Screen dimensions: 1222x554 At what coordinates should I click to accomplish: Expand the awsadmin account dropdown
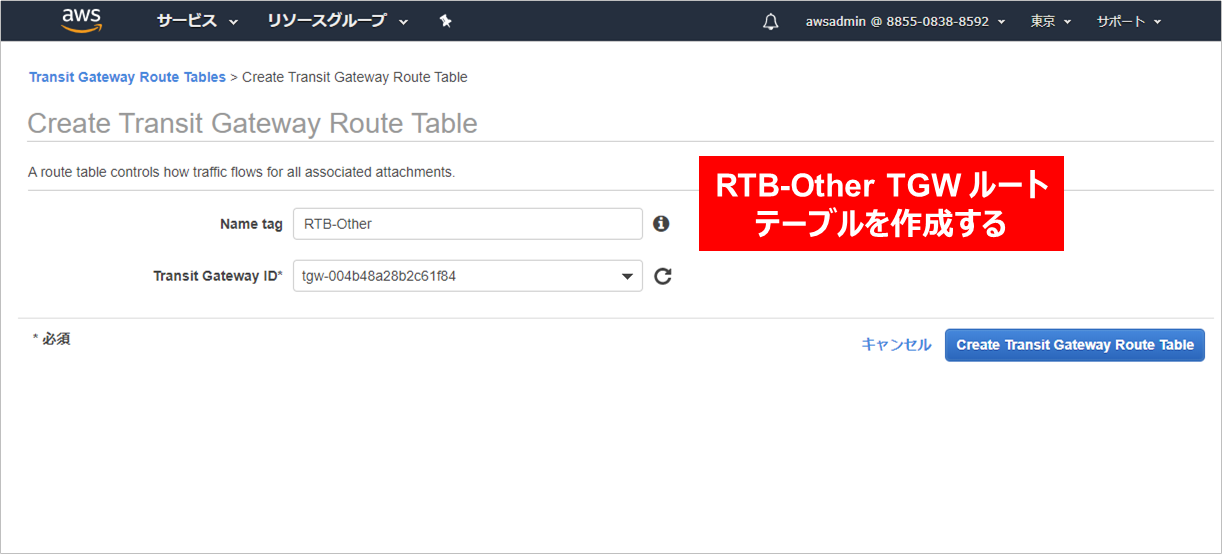pyautogui.click(x=905, y=21)
